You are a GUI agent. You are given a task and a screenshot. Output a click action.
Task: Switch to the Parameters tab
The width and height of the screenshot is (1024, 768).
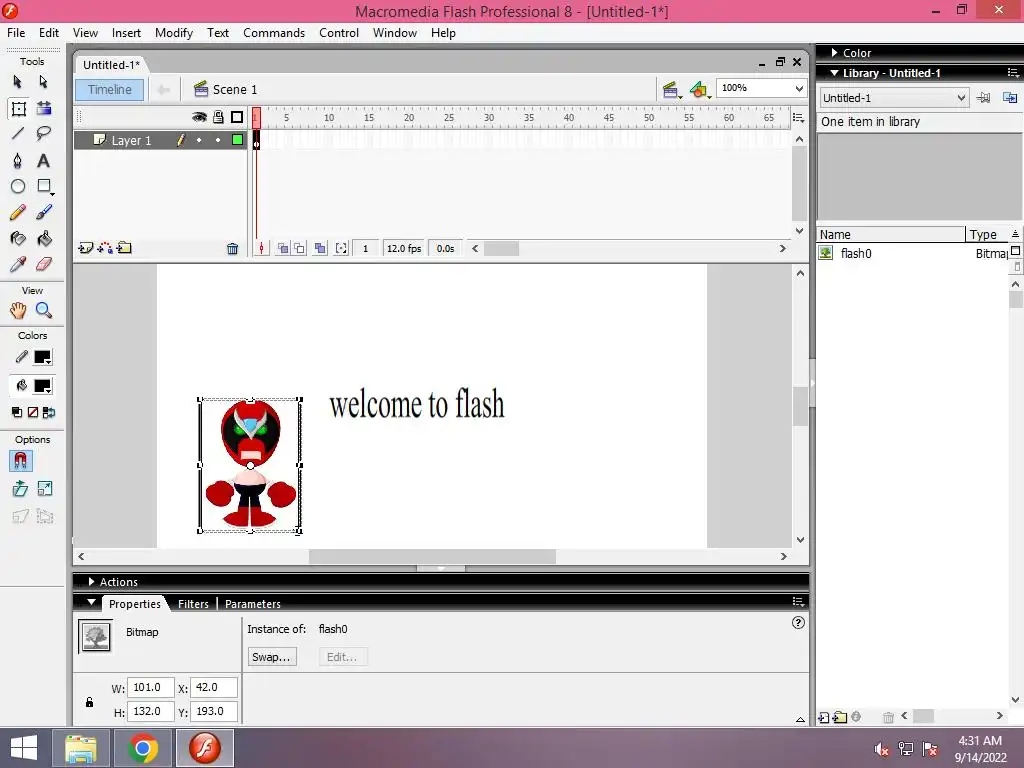point(253,604)
